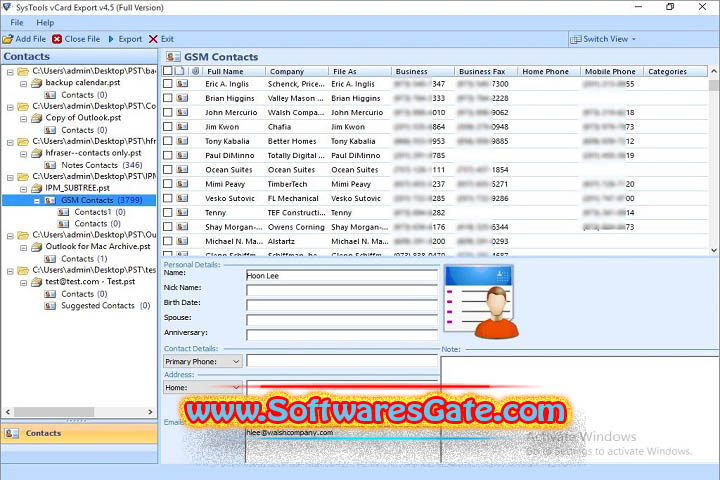Collapse the IPM_SUBTREE.pst node
Viewport: 720px width, 480px height.
(23, 189)
